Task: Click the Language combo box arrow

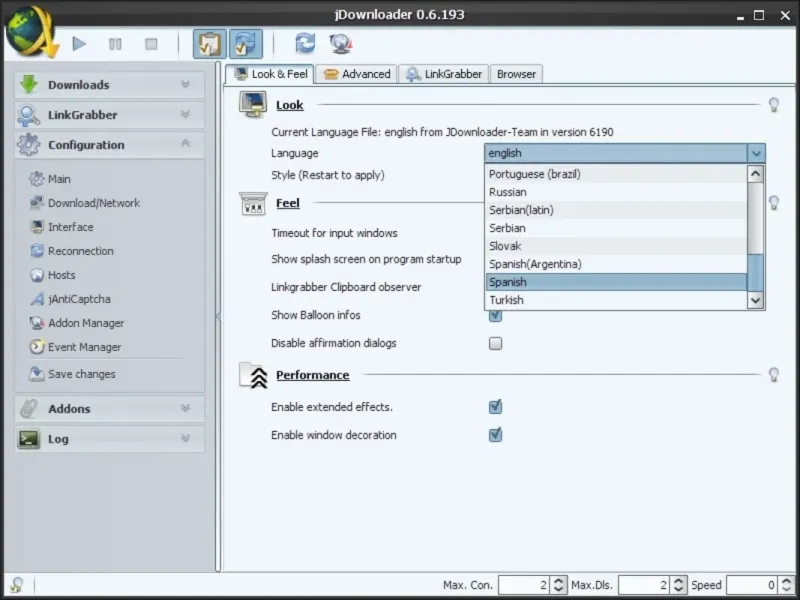Action: click(x=756, y=153)
